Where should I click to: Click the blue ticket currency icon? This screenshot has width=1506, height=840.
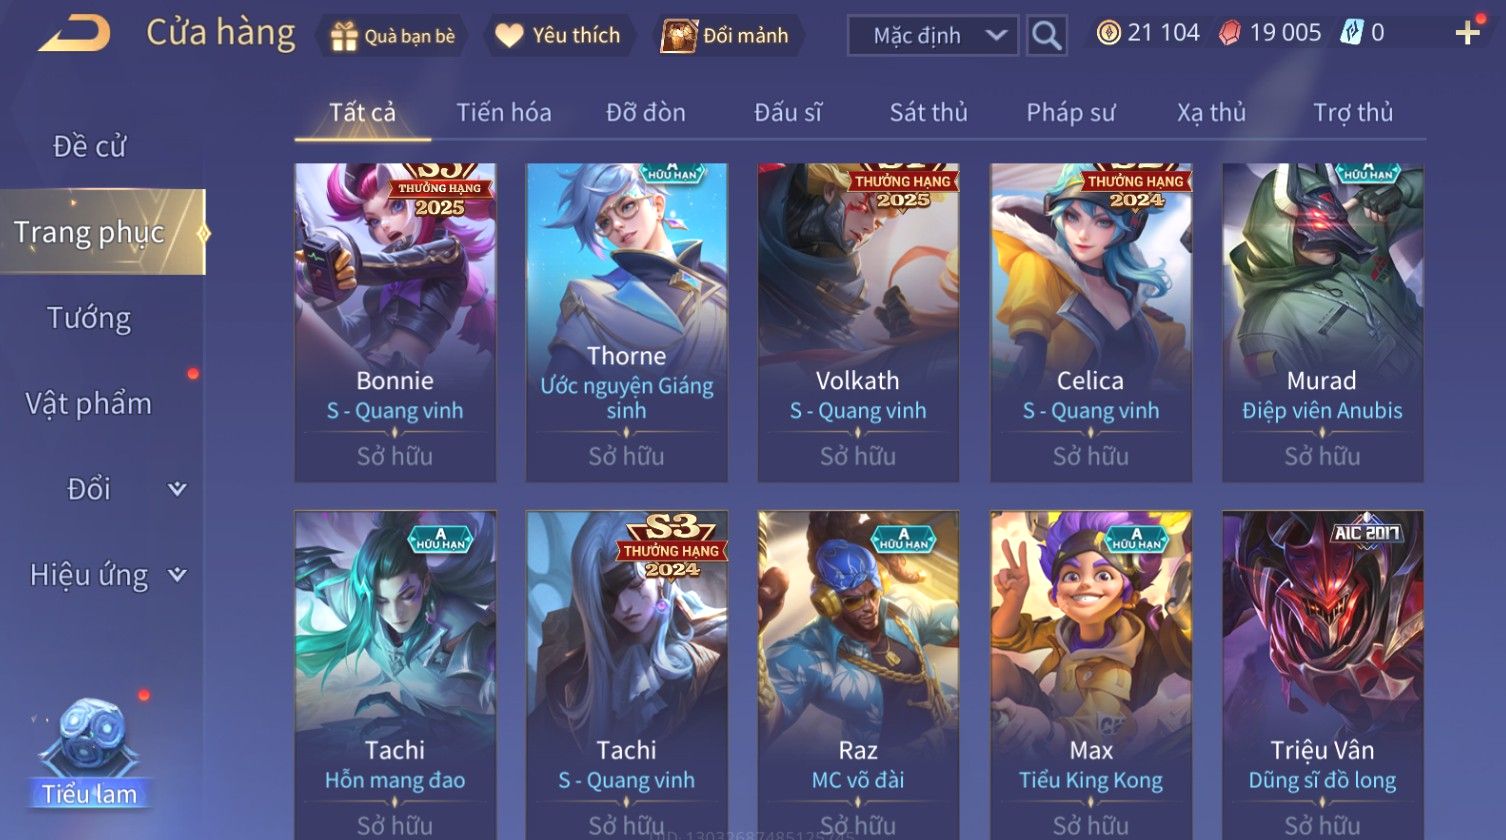[1351, 33]
